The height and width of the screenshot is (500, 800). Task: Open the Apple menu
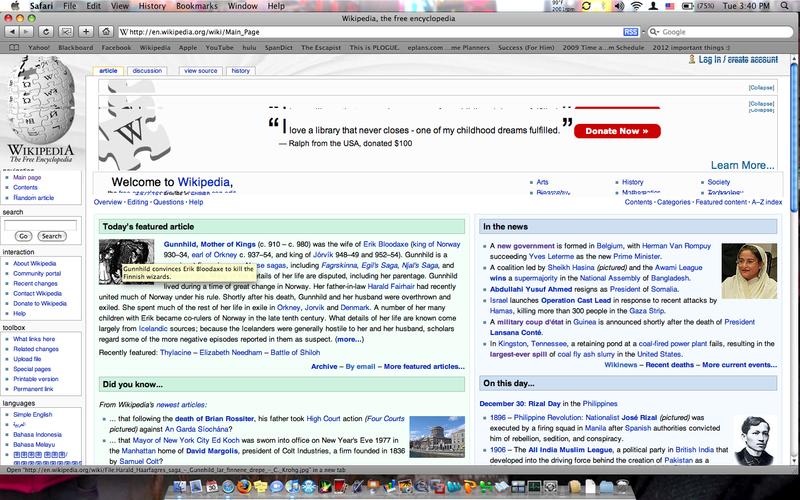click(x=15, y=6)
